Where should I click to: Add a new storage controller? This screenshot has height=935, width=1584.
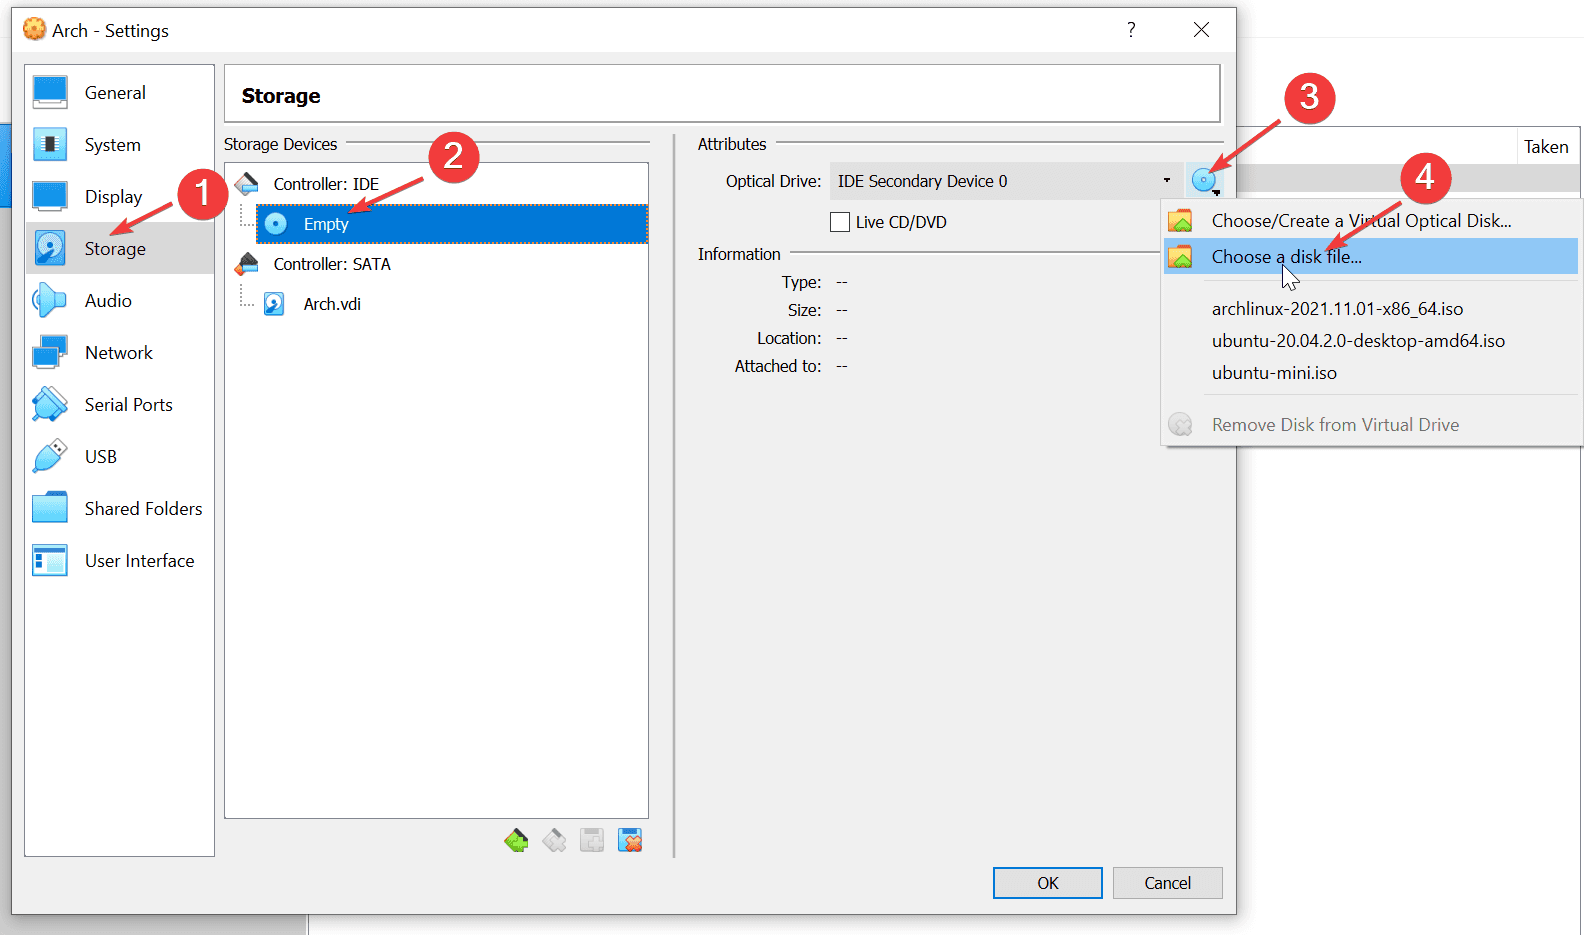pyautogui.click(x=516, y=841)
